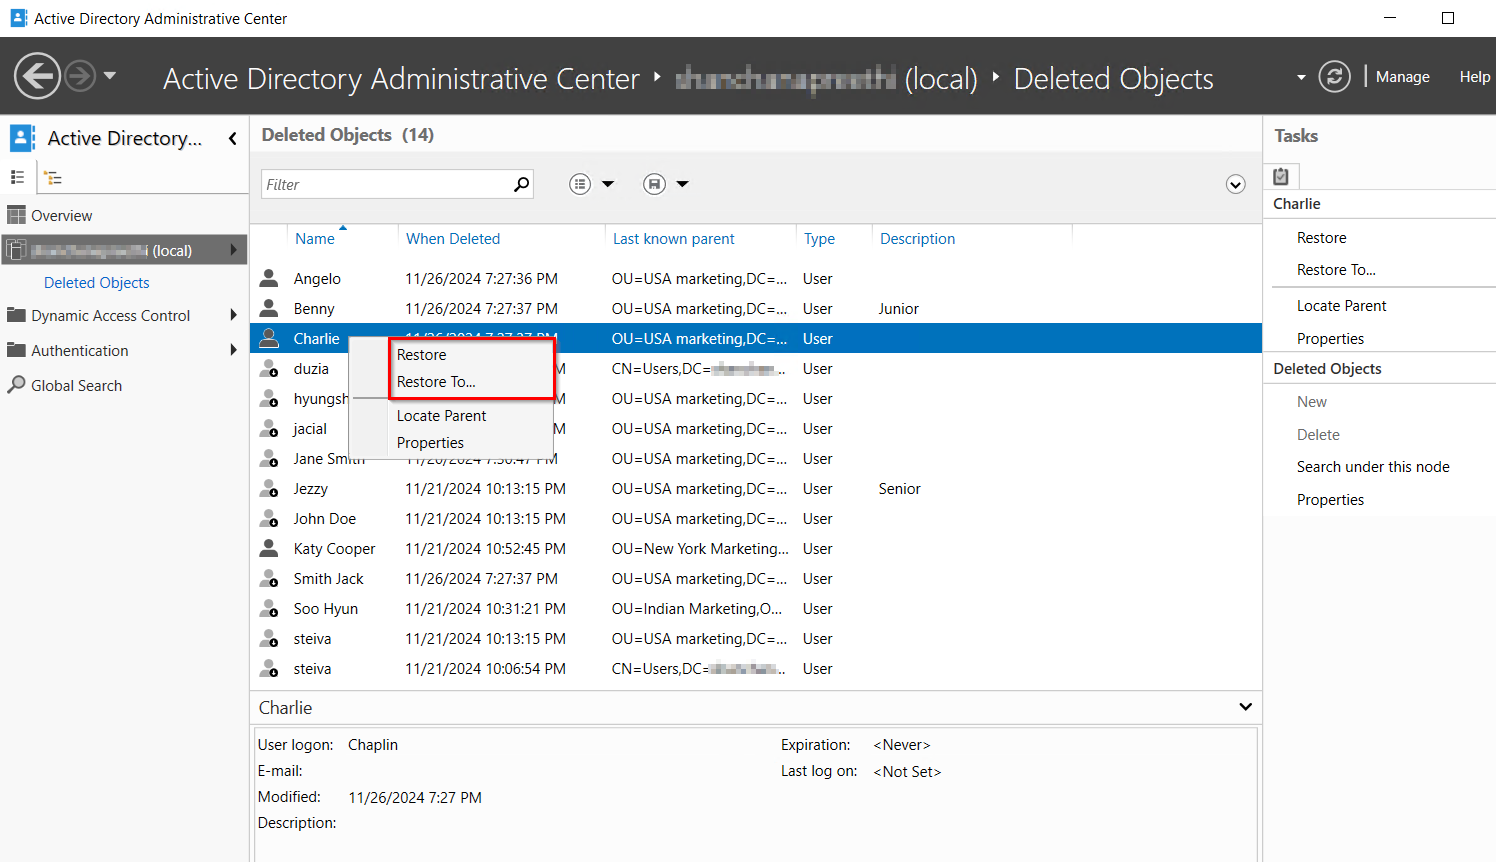Refresh the view with the circular arrow icon
This screenshot has height=862, width=1496.
1334,76
